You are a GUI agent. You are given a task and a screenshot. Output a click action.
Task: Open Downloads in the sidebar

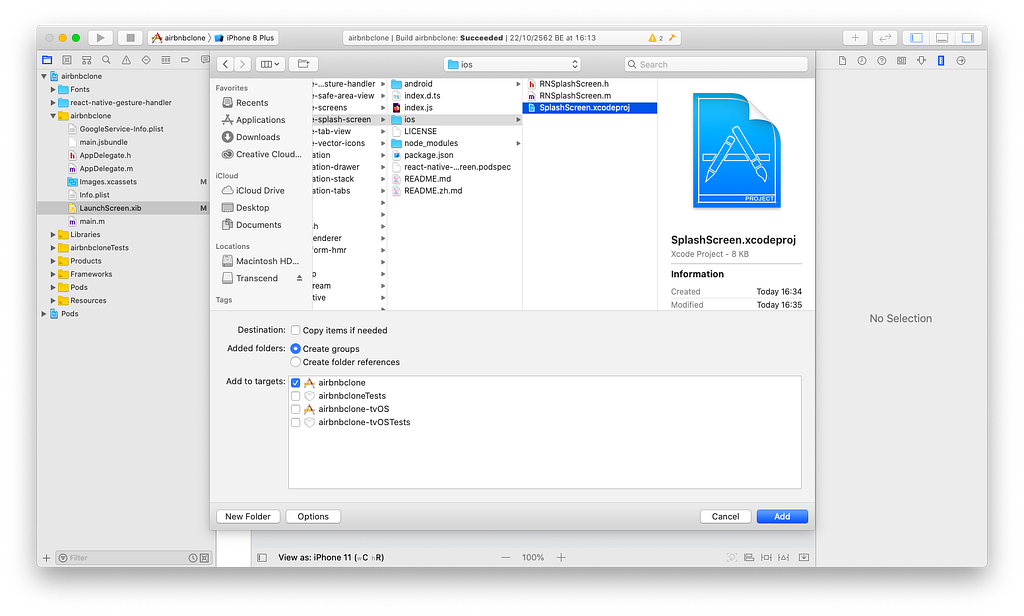258,137
